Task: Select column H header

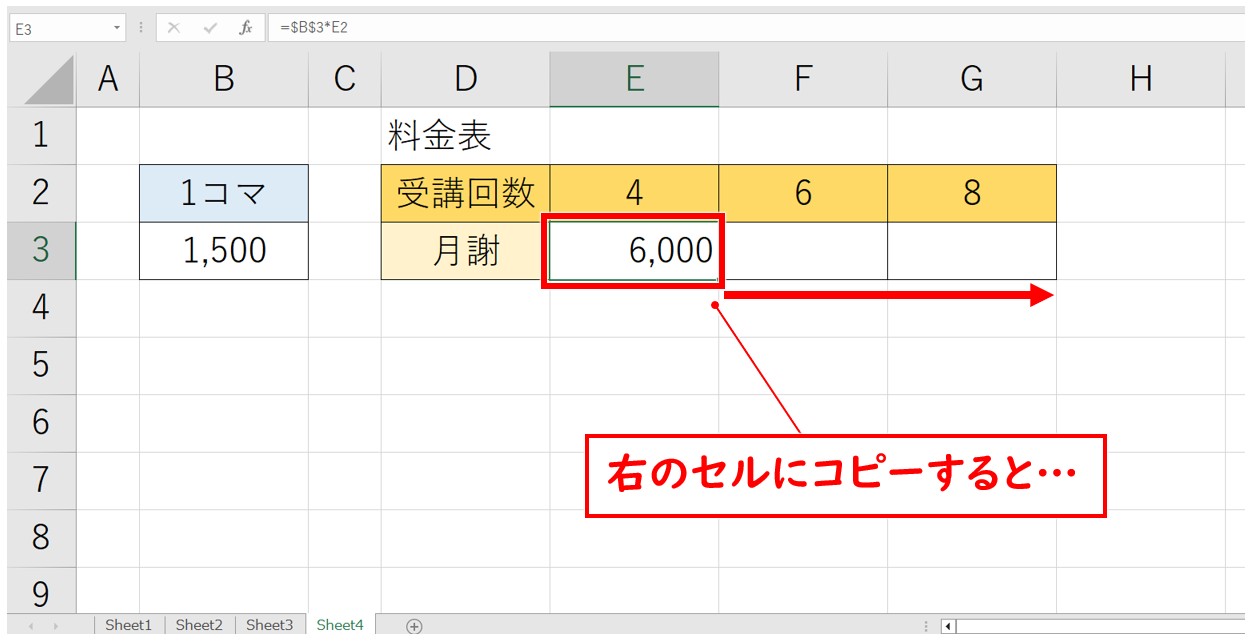Action: click(1141, 80)
